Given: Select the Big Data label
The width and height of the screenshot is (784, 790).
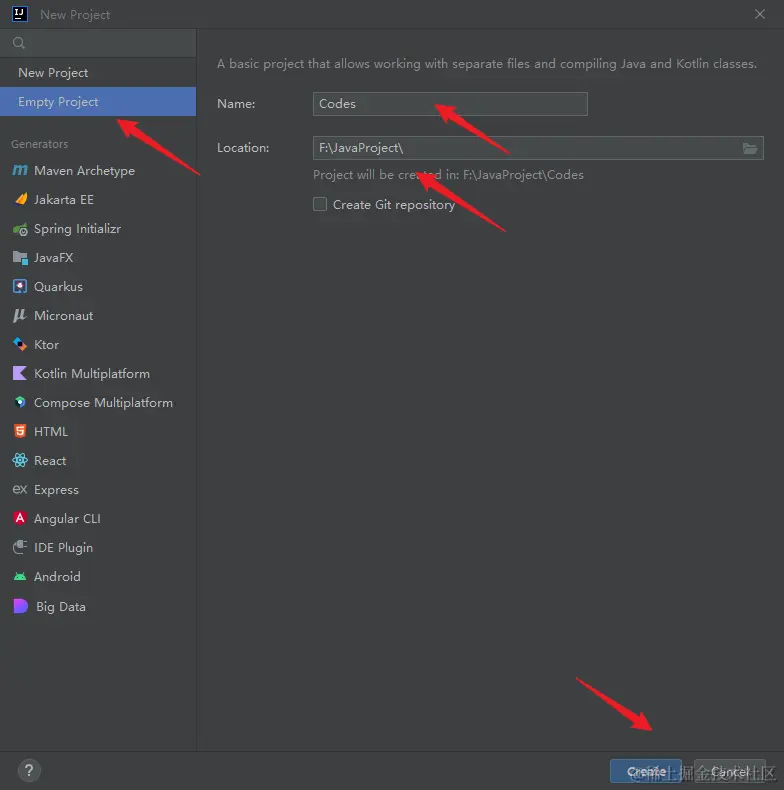Looking at the screenshot, I should 61,607.
